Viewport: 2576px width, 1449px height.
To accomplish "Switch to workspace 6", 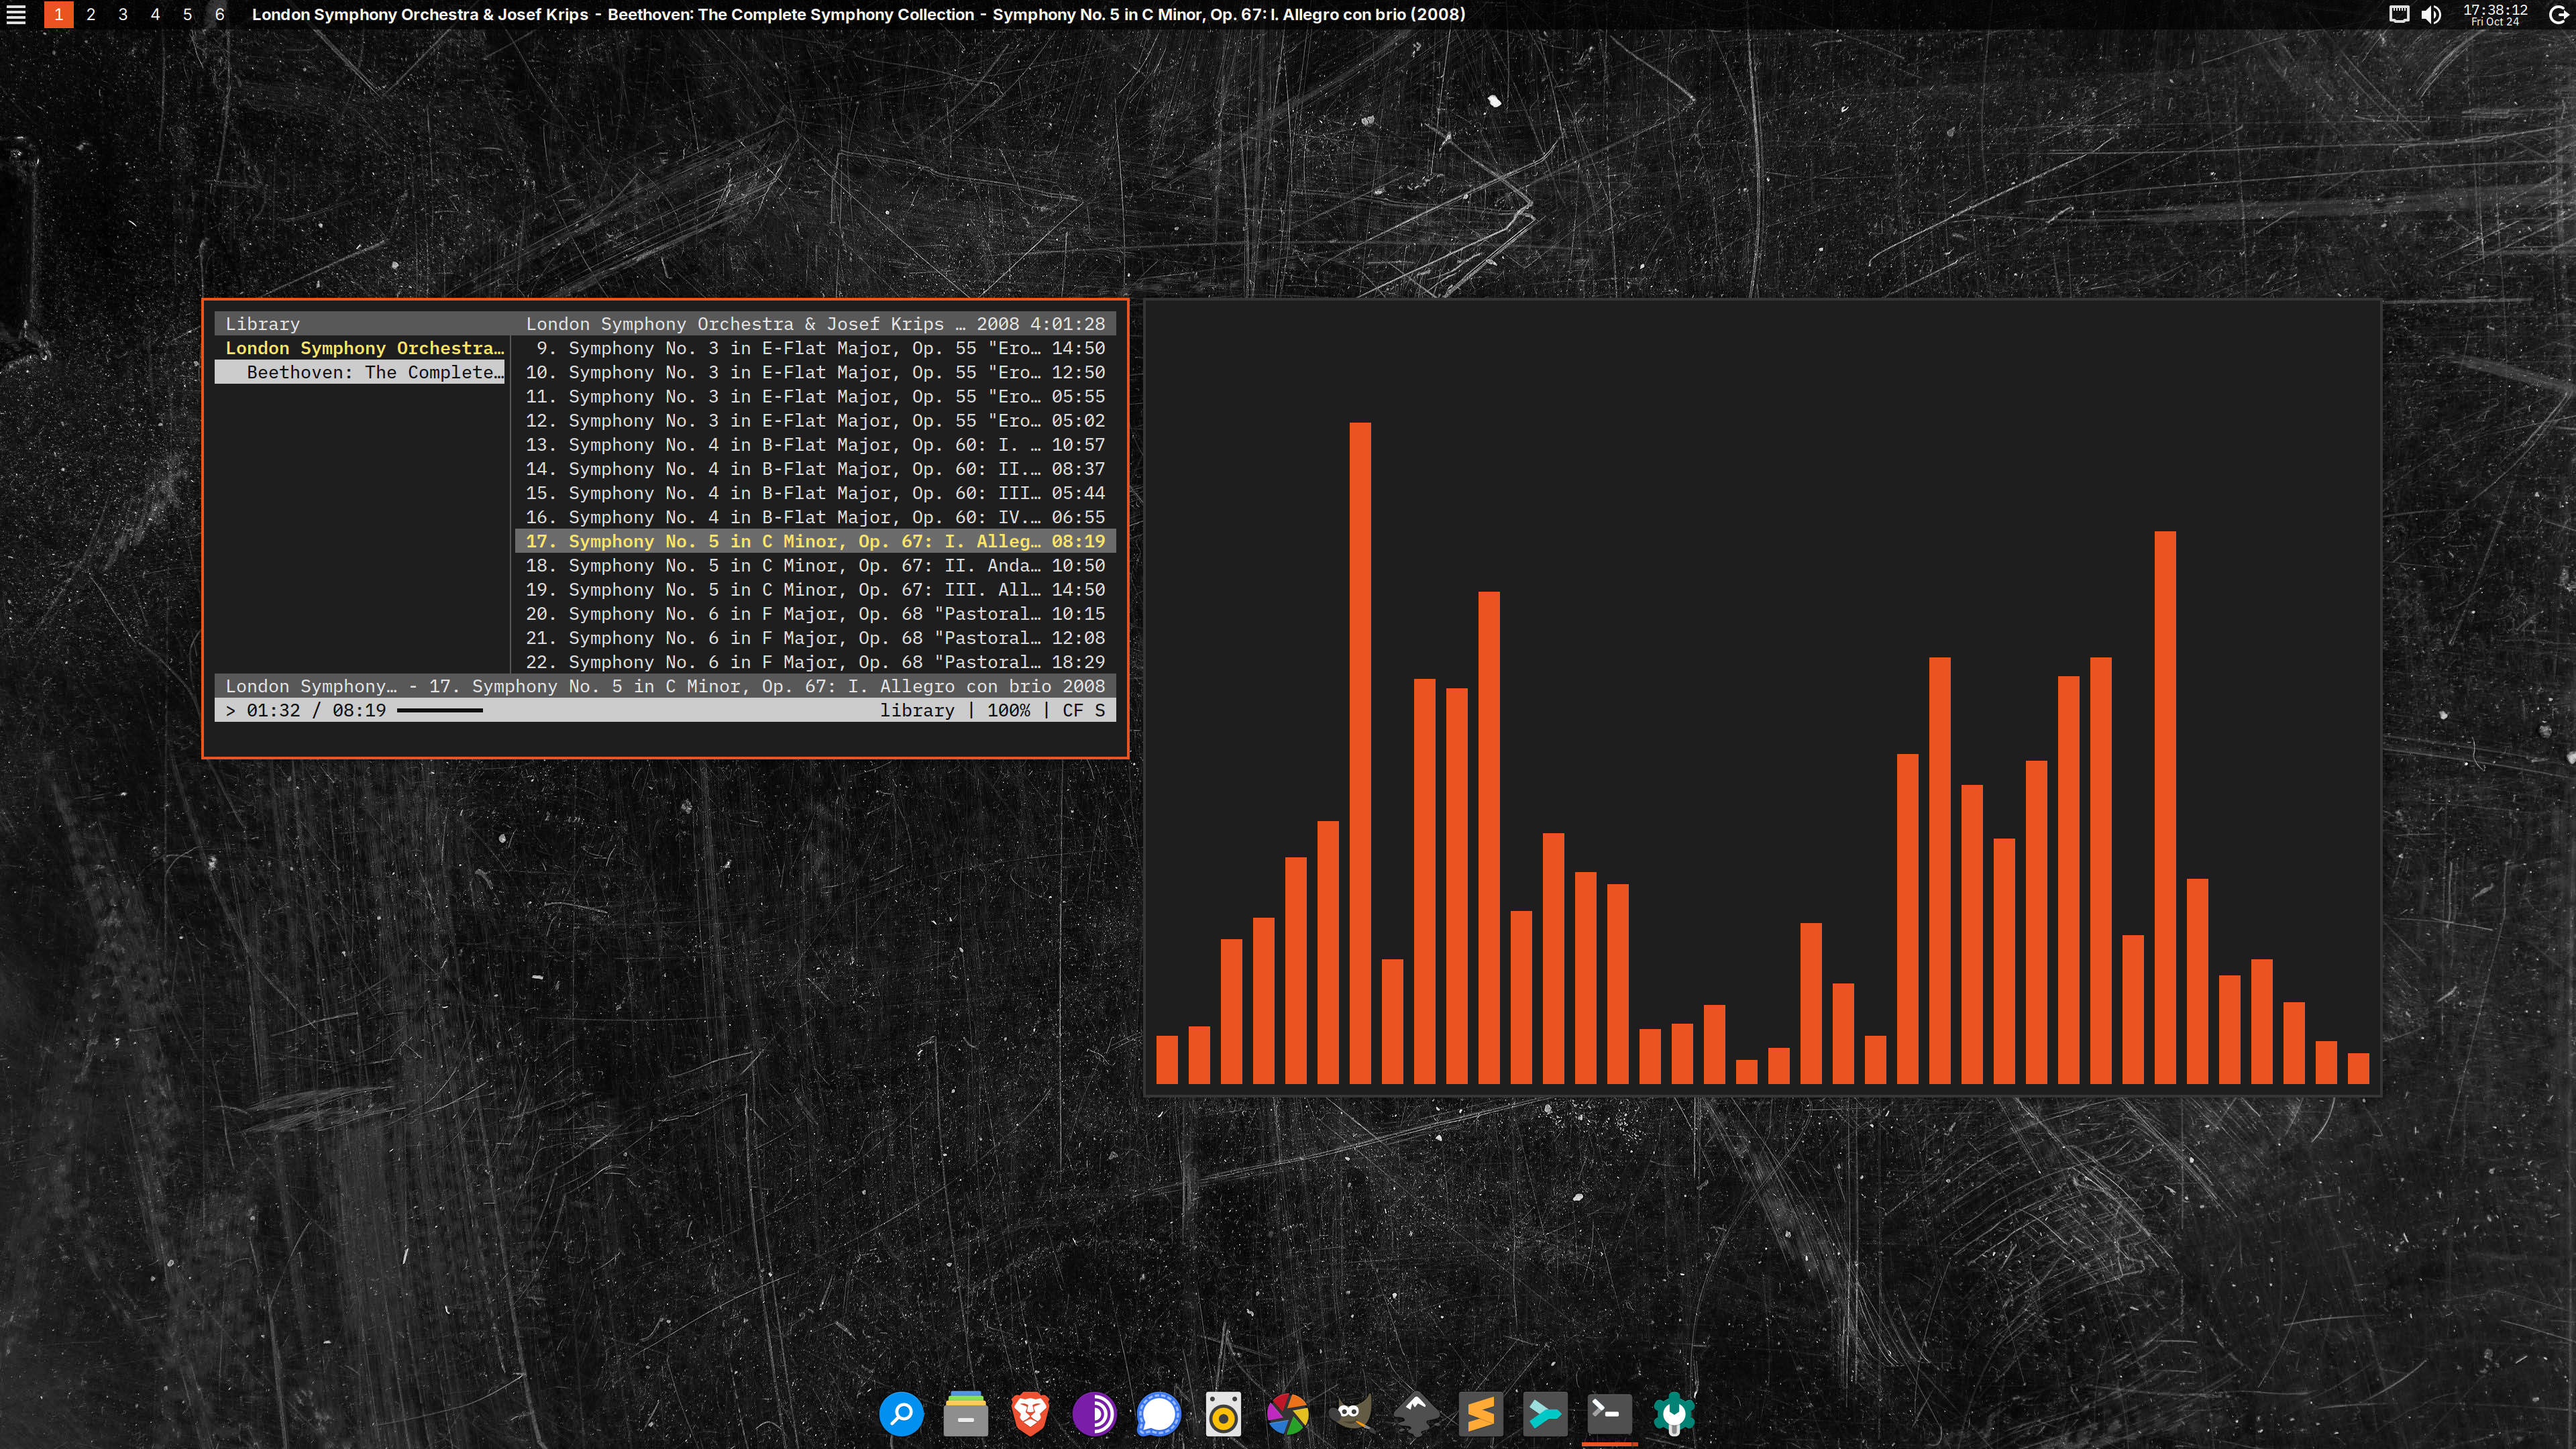I will click(x=219, y=14).
